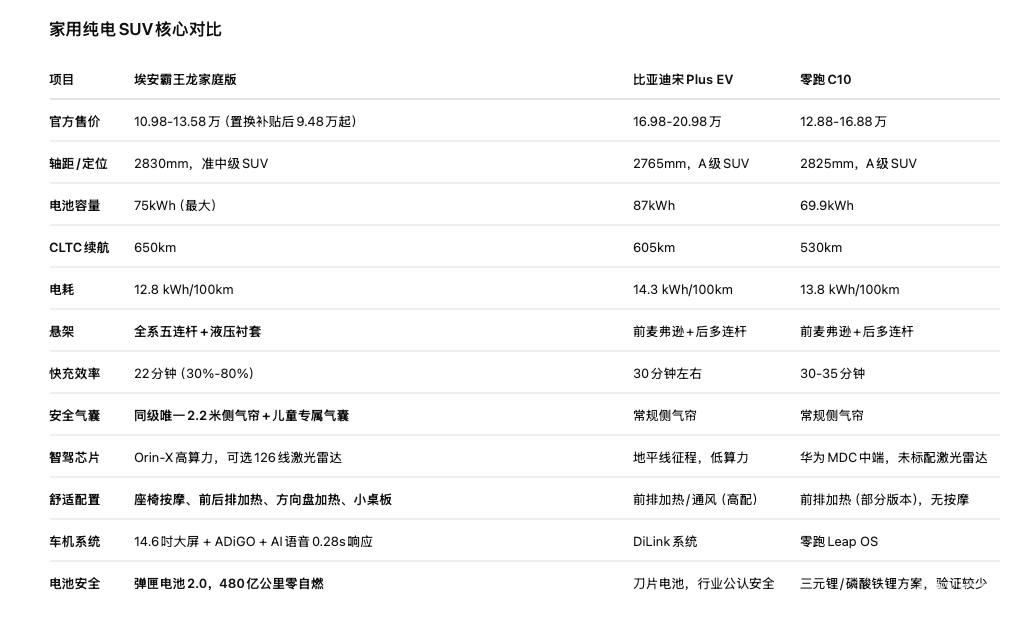Select the 座椅按摩 comfort features cell

pos(263,500)
